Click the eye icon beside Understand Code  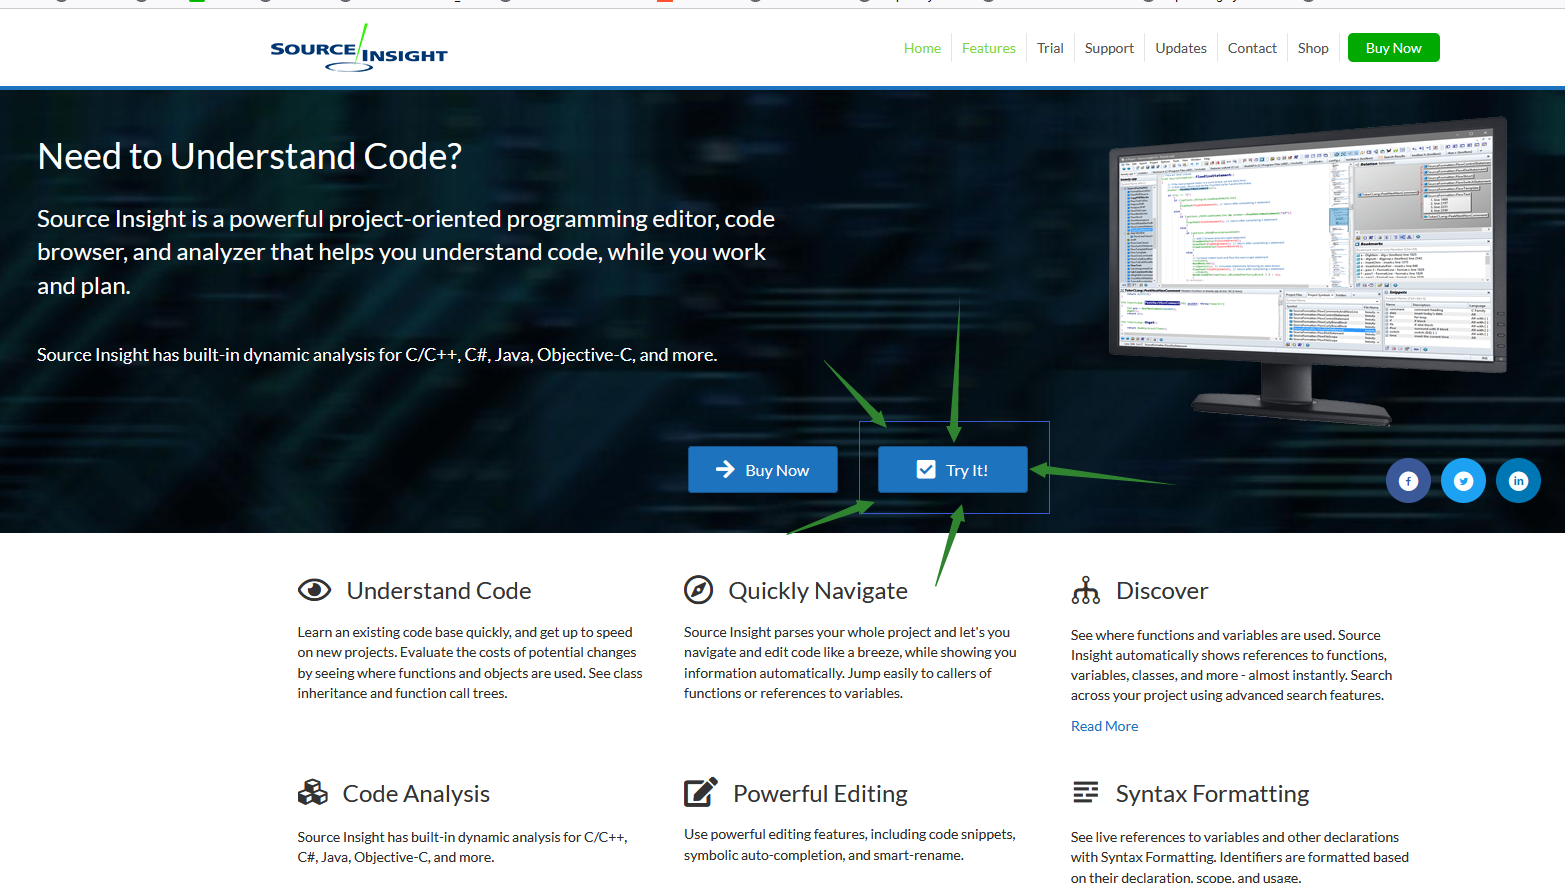314,590
